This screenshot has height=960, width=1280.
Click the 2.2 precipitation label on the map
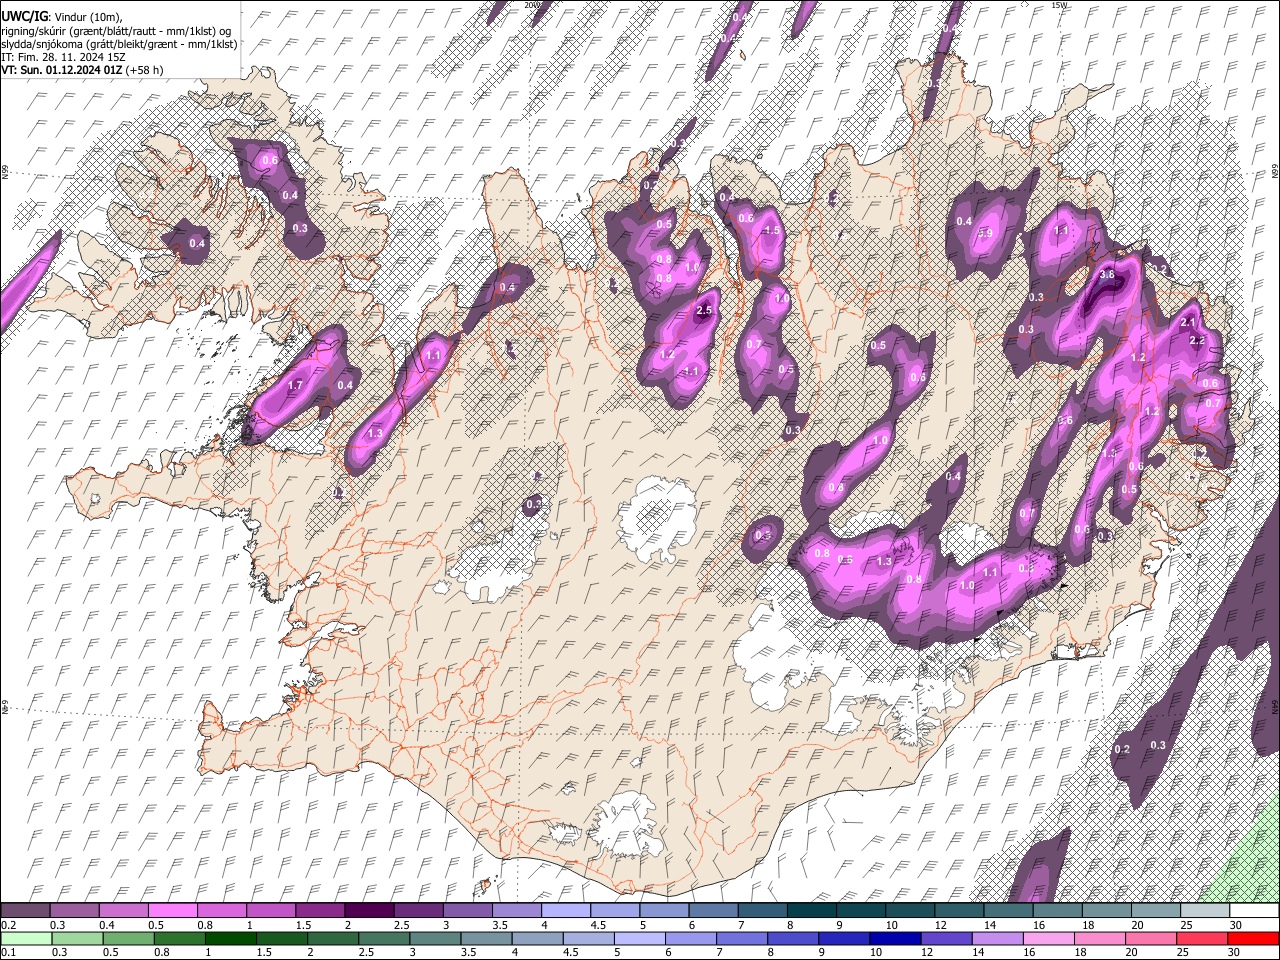click(x=1197, y=340)
